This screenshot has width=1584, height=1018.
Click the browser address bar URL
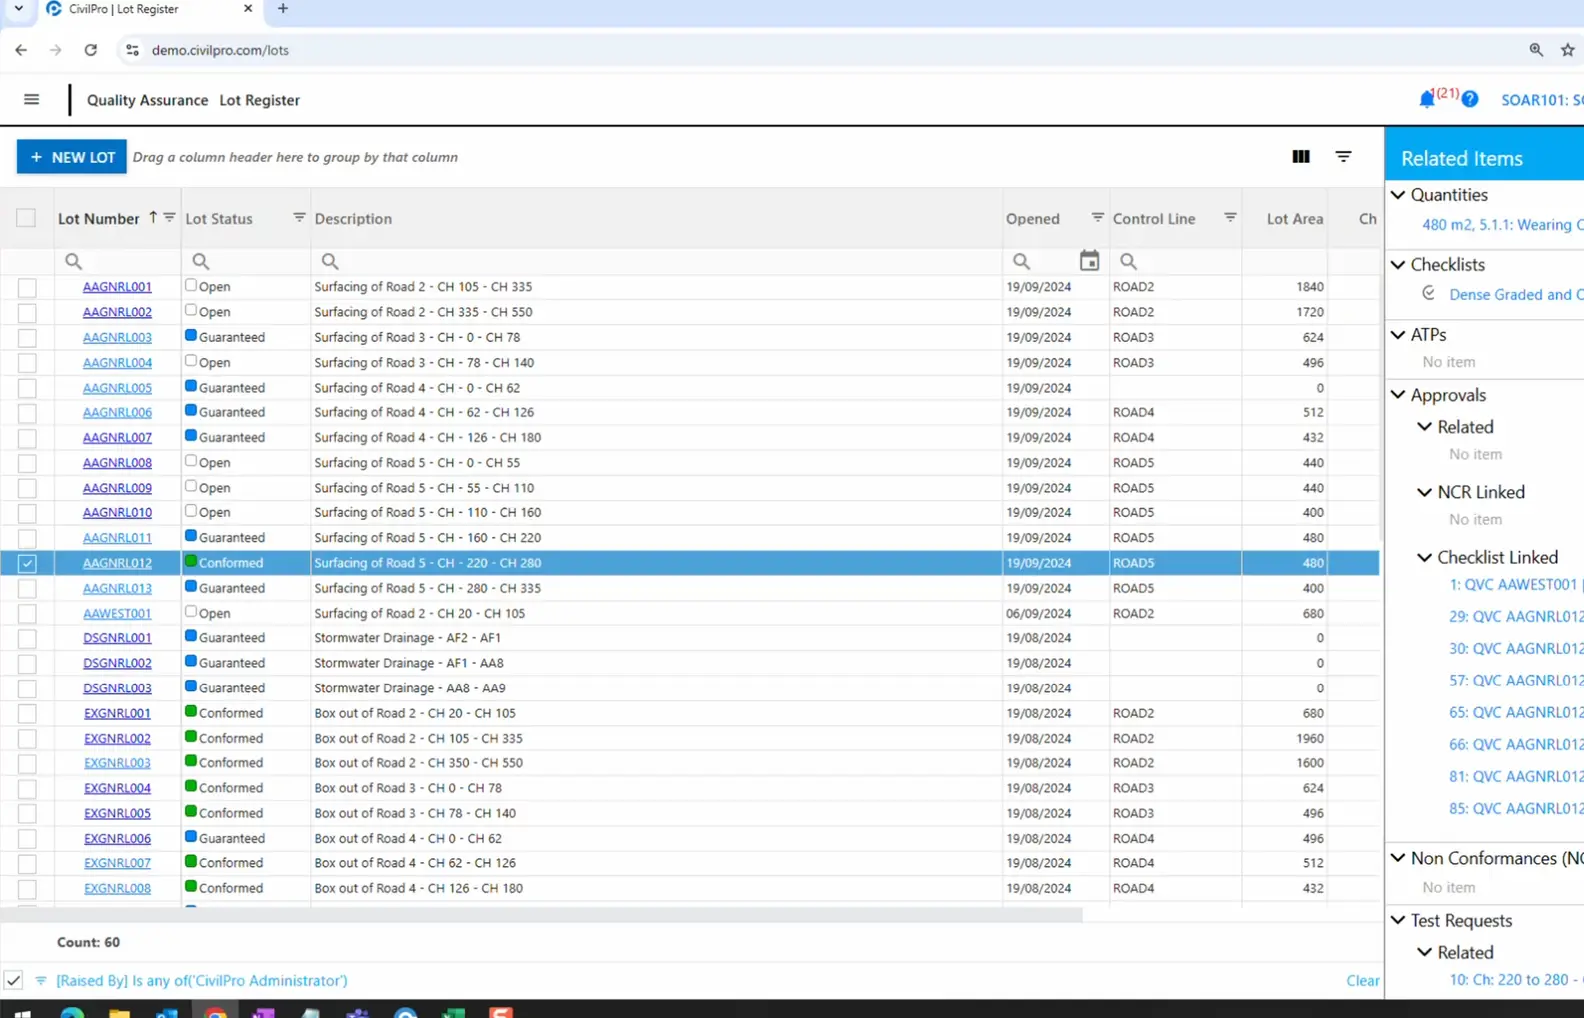(220, 50)
